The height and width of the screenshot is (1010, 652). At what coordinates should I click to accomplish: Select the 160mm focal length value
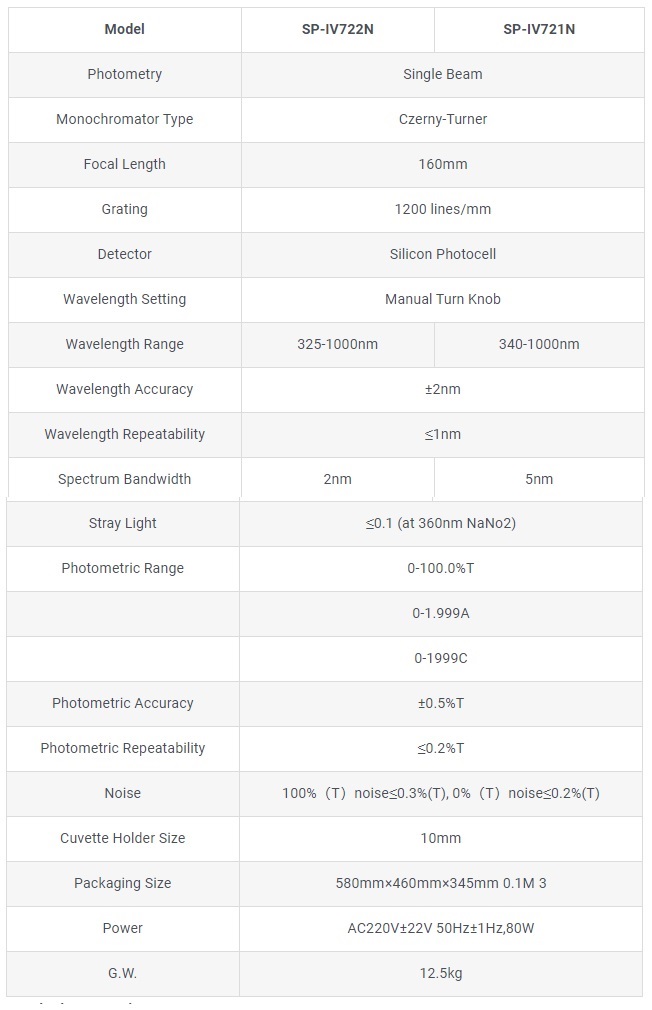pyautogui.click(x=443, y=164)
